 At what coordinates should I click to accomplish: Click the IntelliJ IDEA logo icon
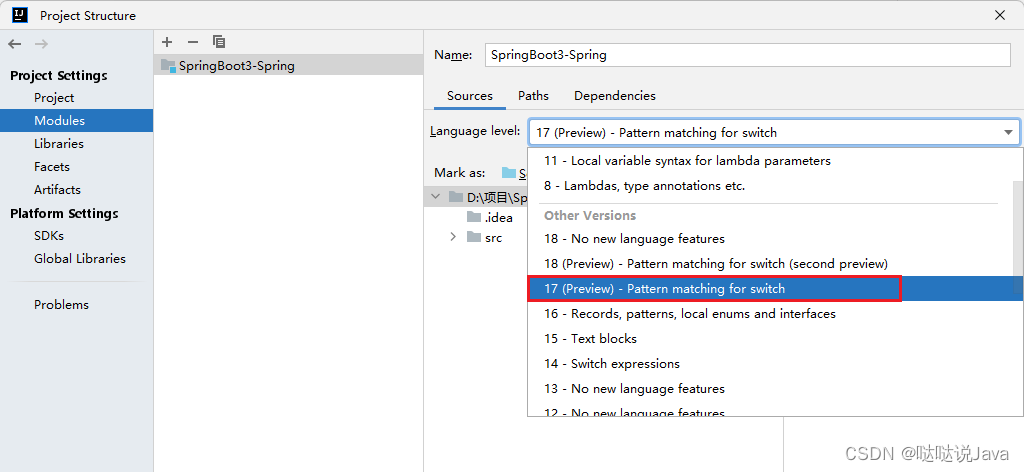(x=20, y=15)
